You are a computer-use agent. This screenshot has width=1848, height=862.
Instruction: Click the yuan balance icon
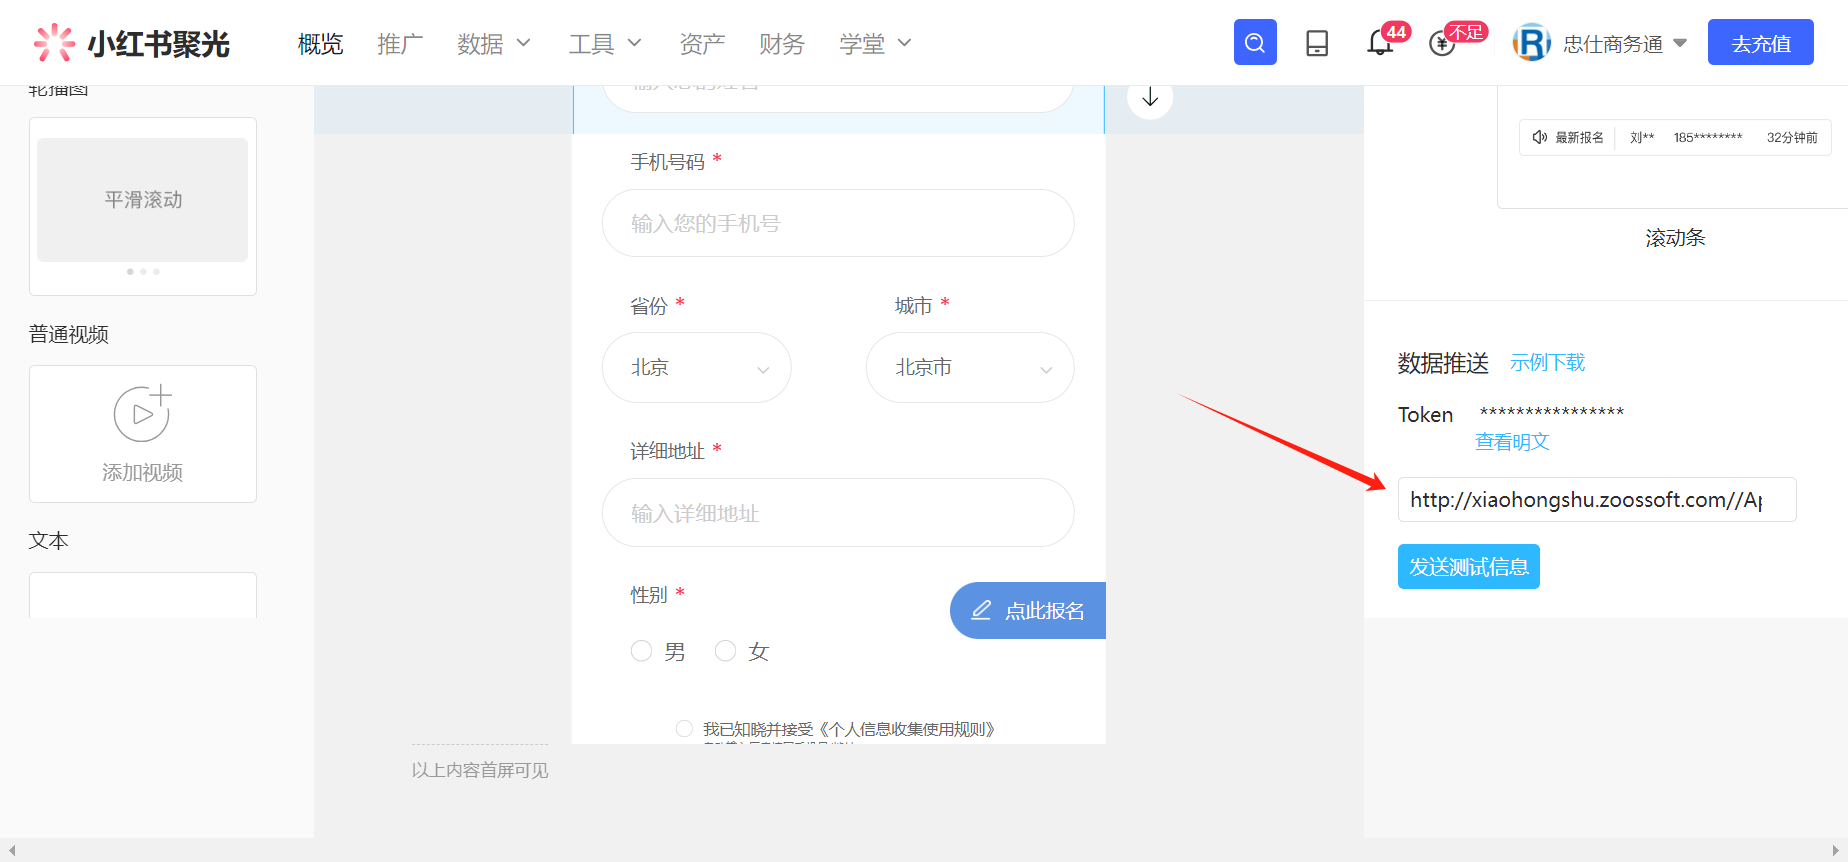pos(1442,43)
